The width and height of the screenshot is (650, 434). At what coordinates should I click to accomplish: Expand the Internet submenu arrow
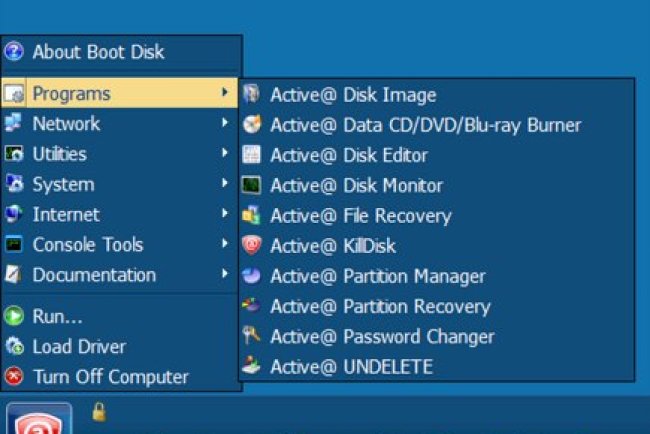(x=225, y=213)
